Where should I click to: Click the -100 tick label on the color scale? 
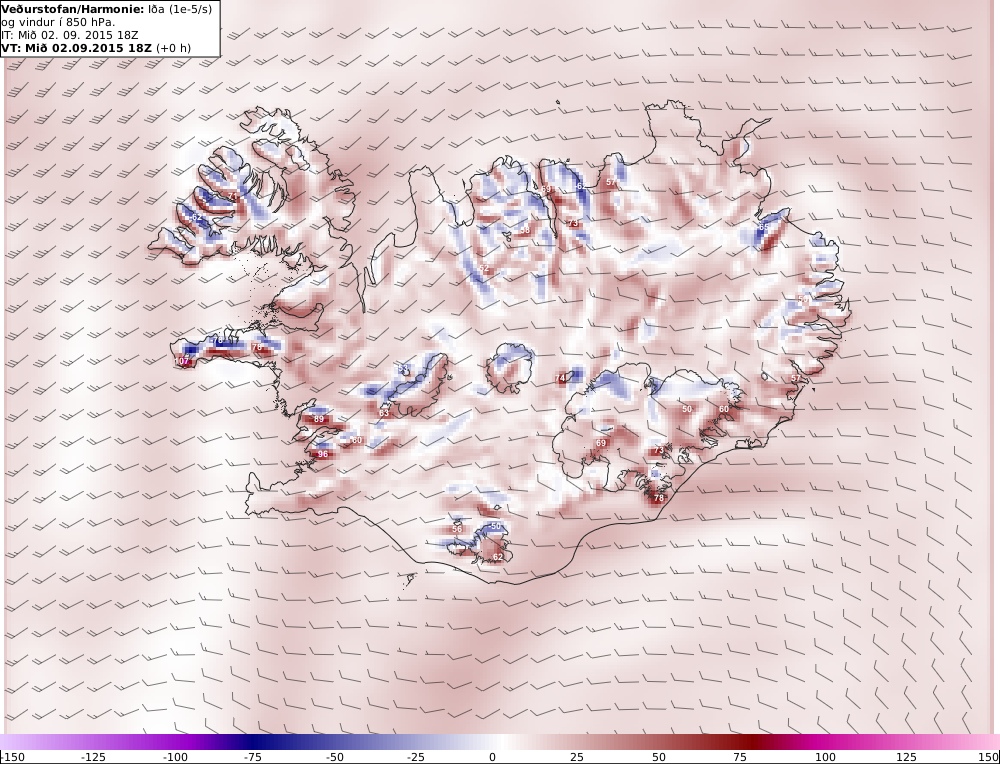pos(174,758)
